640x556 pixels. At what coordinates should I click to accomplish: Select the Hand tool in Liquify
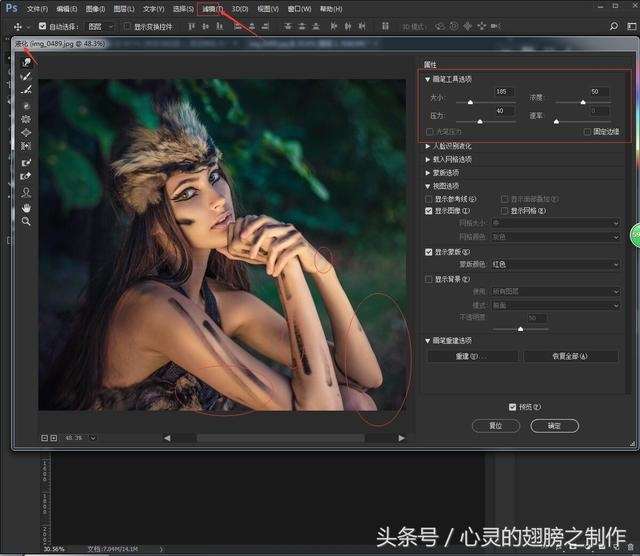click(x=26, y=207)
